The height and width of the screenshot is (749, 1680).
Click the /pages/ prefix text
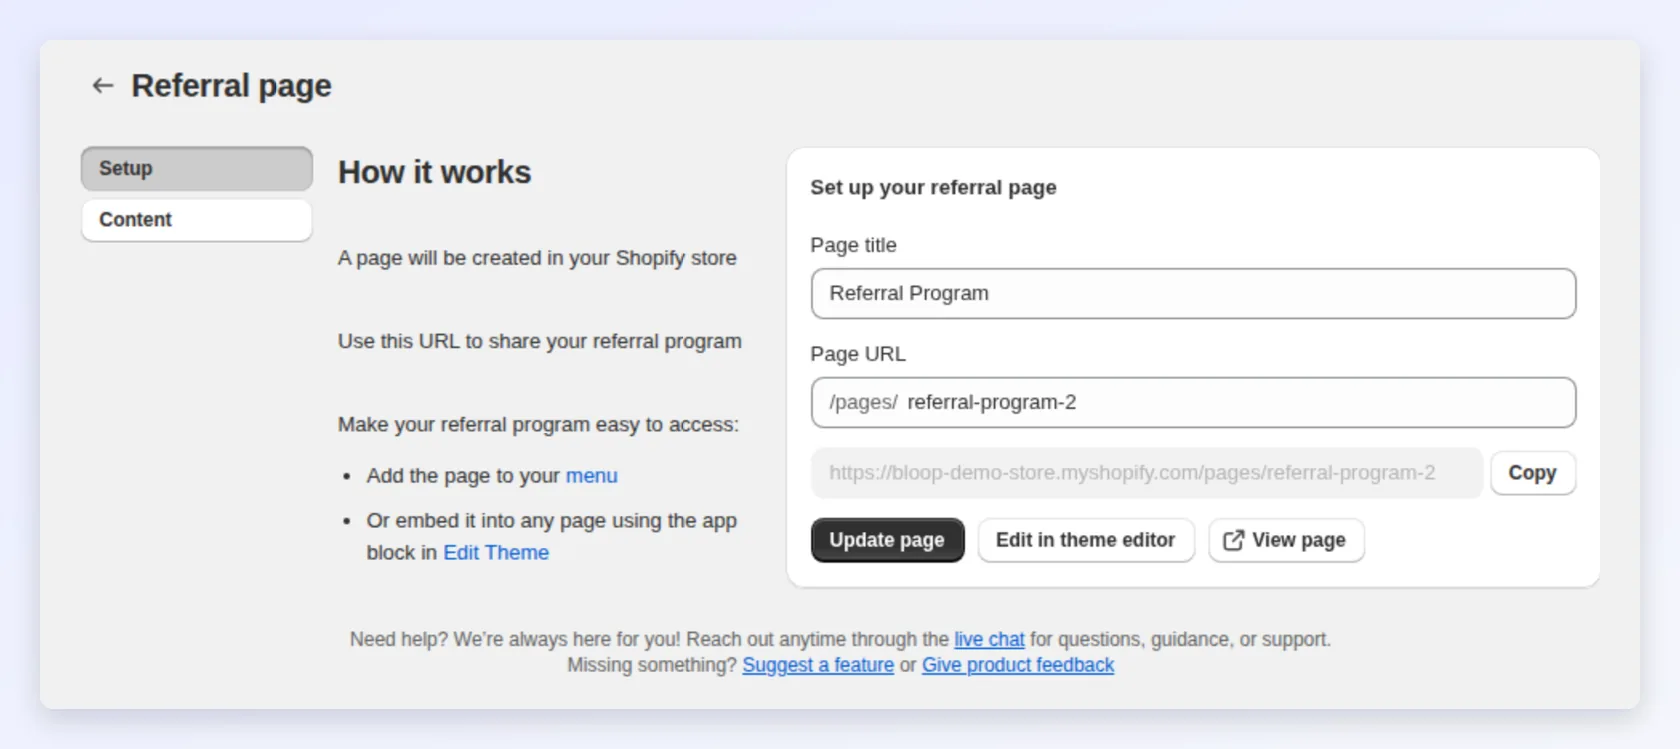tap(863, 402)
